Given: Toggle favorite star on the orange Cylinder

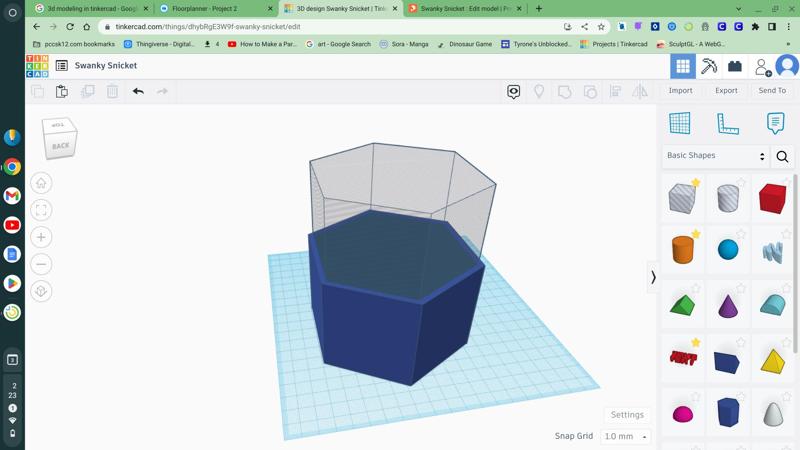Looking at the screenshot, I should [x=696, y=235].
